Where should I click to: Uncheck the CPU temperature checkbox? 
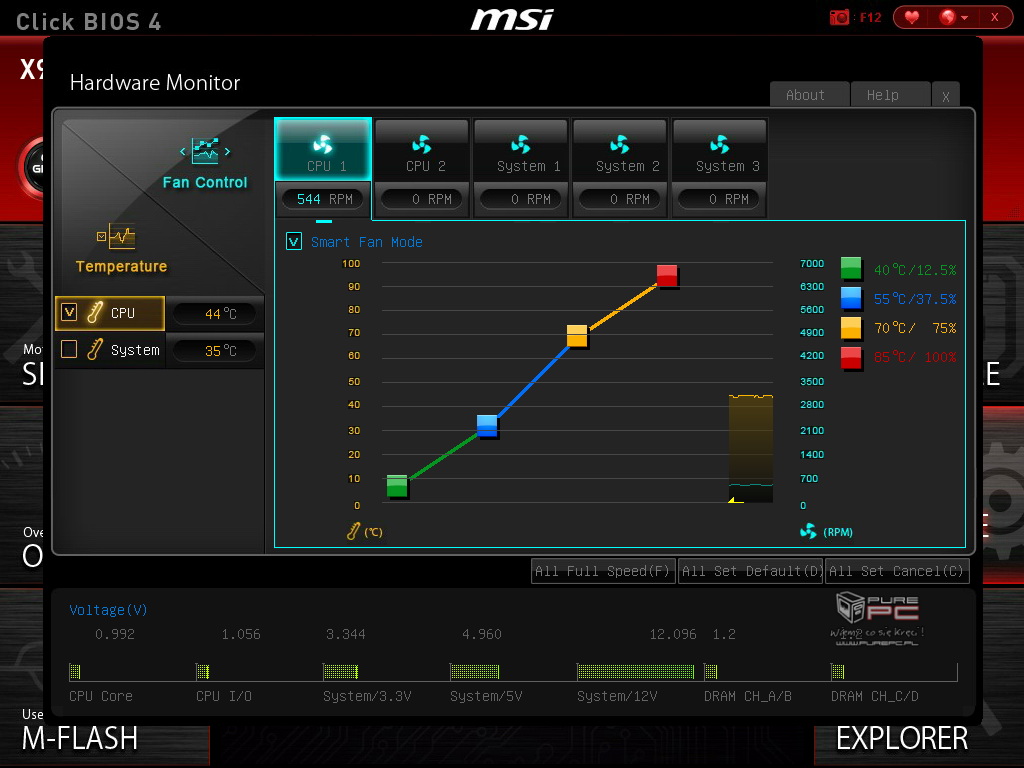(69, 312)
